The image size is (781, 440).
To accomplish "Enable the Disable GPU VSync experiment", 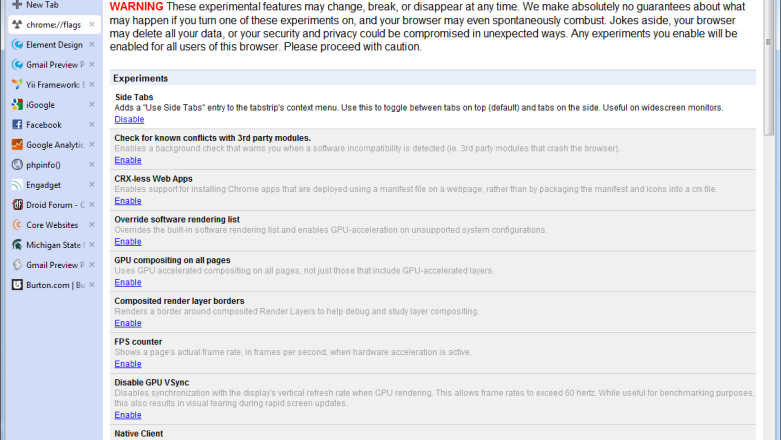I will [x=128, y=415].
